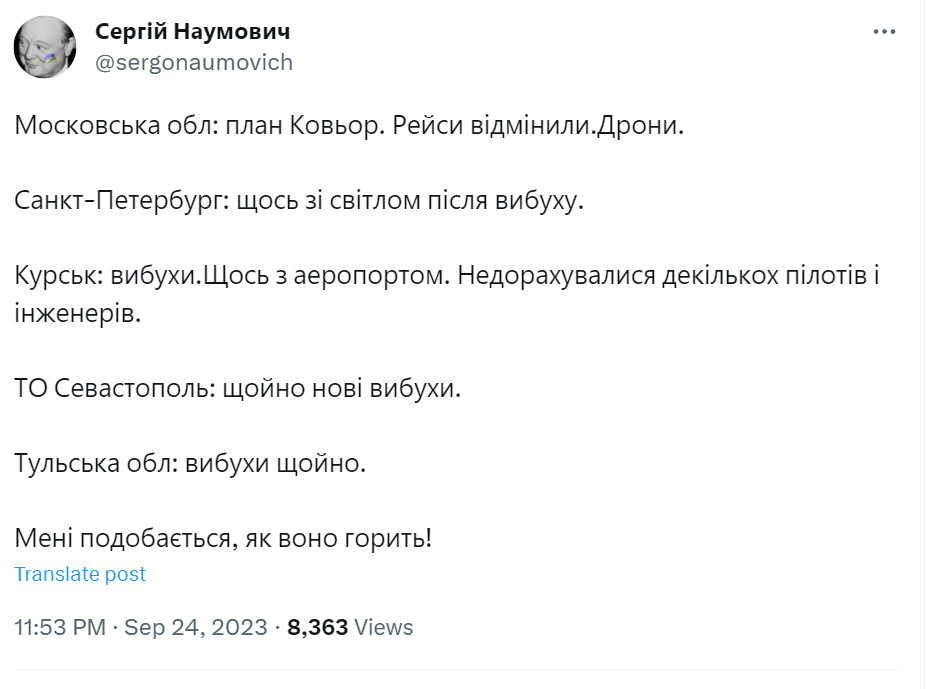This screenshot has height=689, width=930.
Task: Click the 8,363 view count number
Action: point(317,628)
